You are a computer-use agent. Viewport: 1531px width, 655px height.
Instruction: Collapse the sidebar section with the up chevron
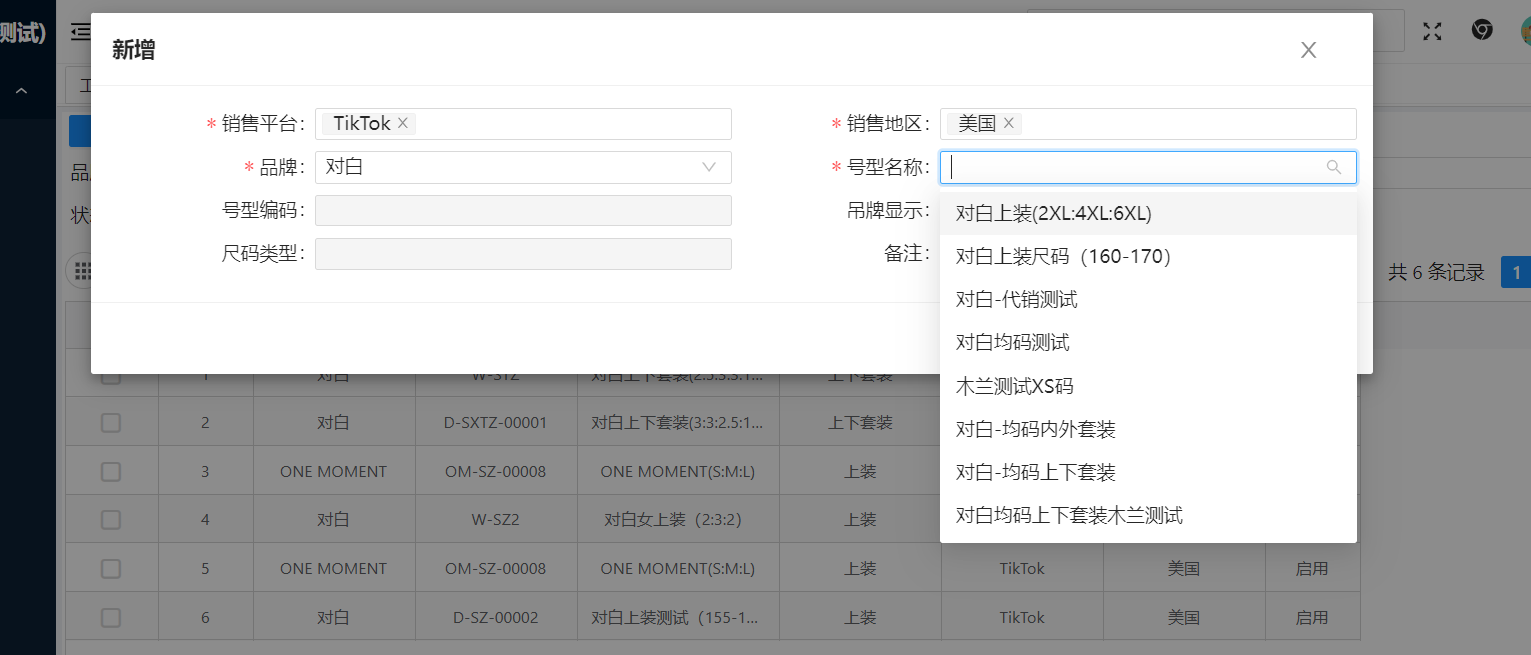(x=21, y=92)
